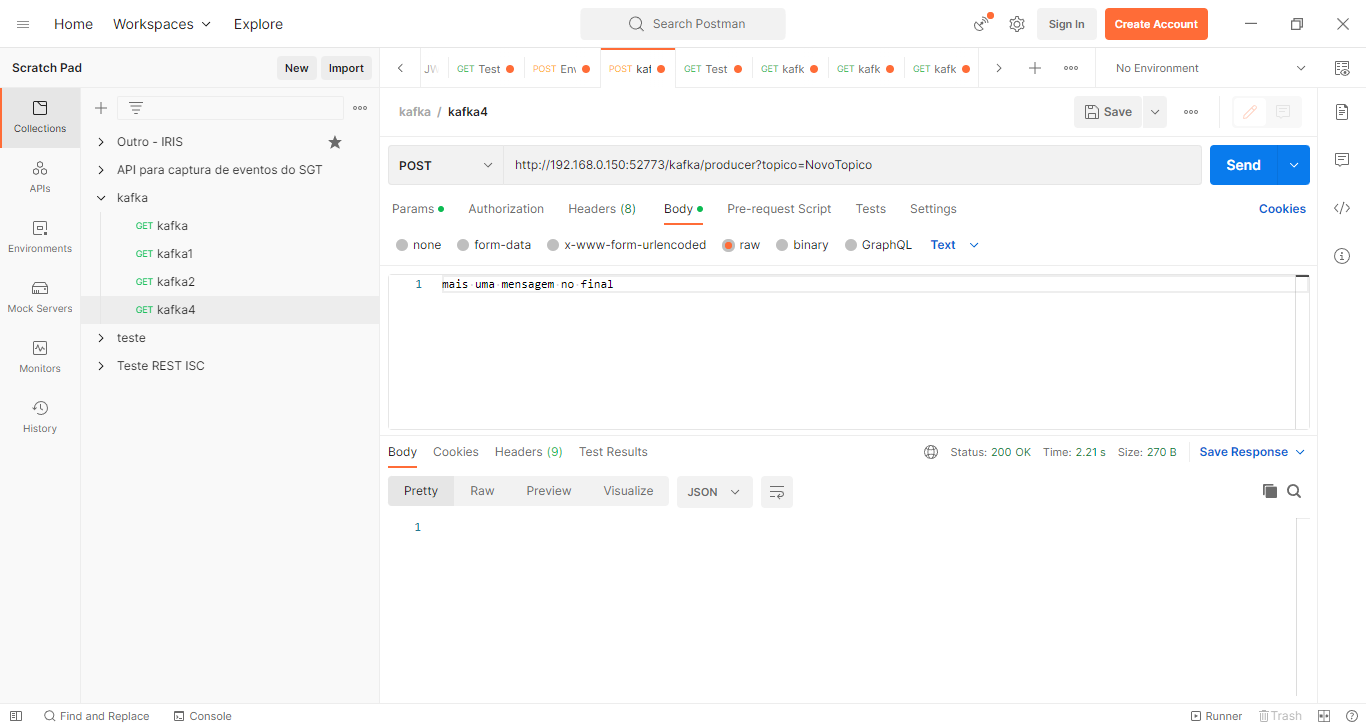
Task: Click the settings gear icon
Action: point(1017,24)
